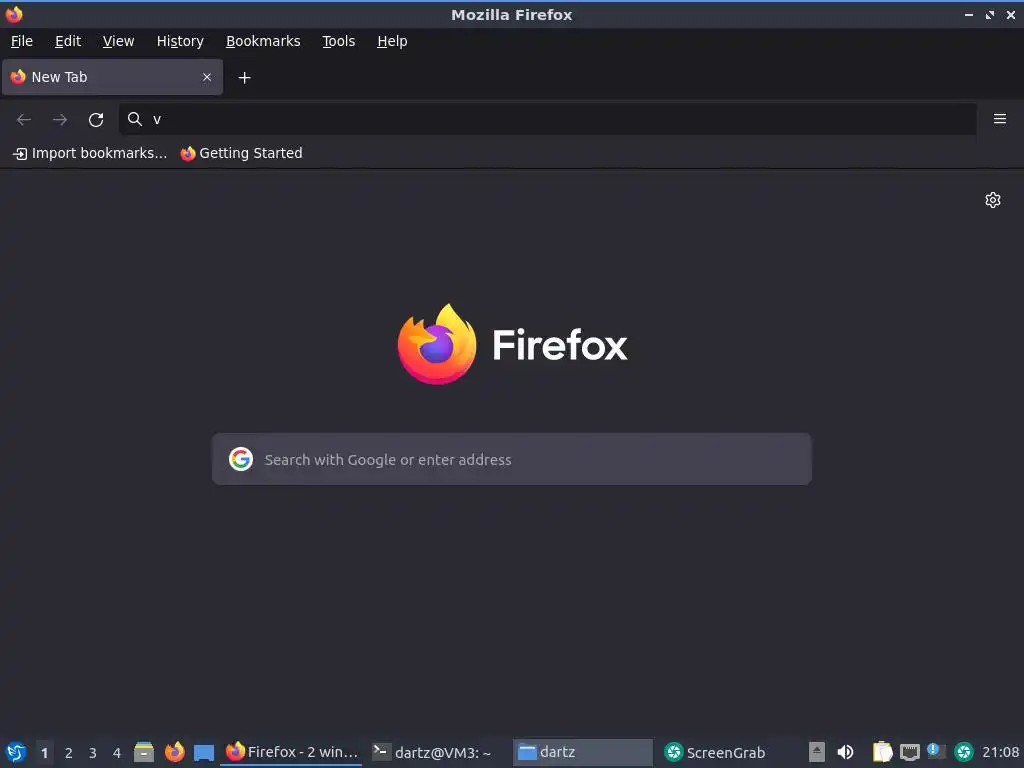This screenshot has width=1024, height=768.
Task: Open the volume control tray icon
Action: coord(845,752)
